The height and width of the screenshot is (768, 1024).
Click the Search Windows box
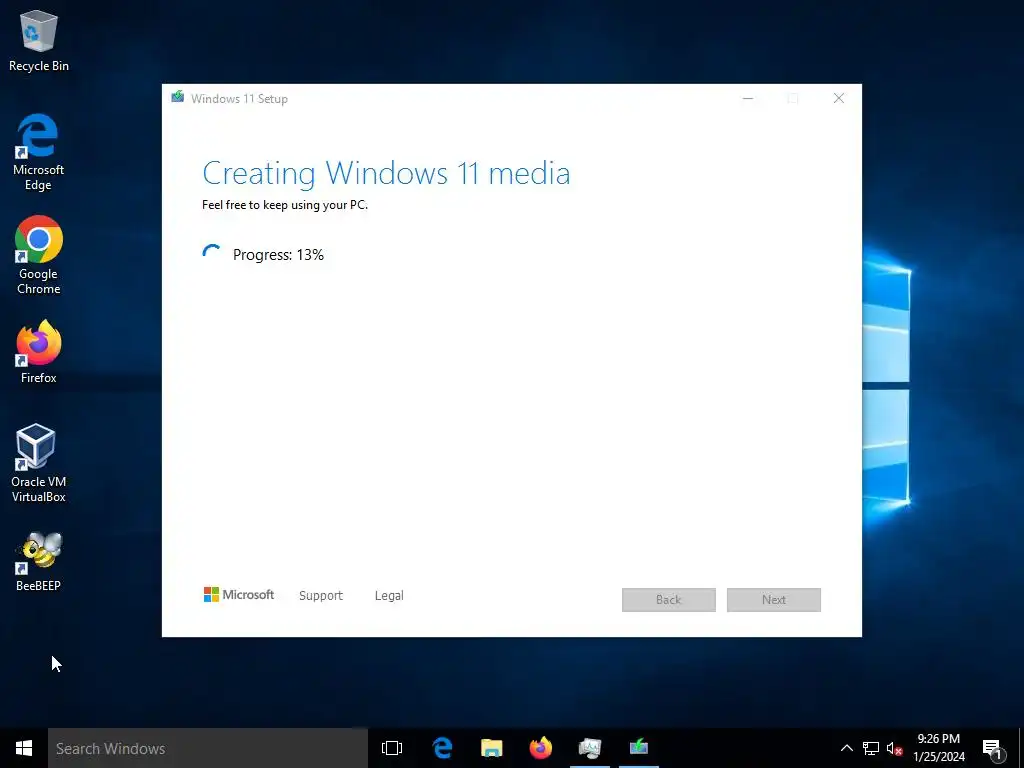click(x=208, y=748)
